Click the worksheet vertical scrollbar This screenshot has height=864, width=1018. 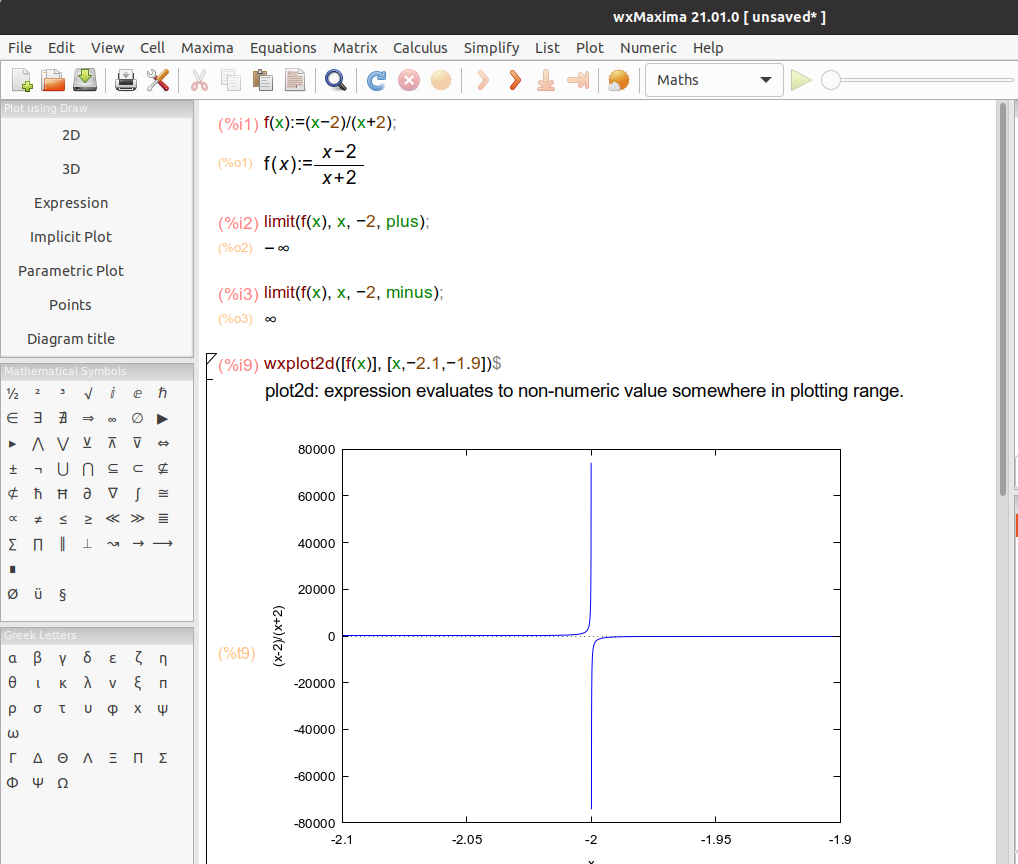click(x=1002, y=300)
